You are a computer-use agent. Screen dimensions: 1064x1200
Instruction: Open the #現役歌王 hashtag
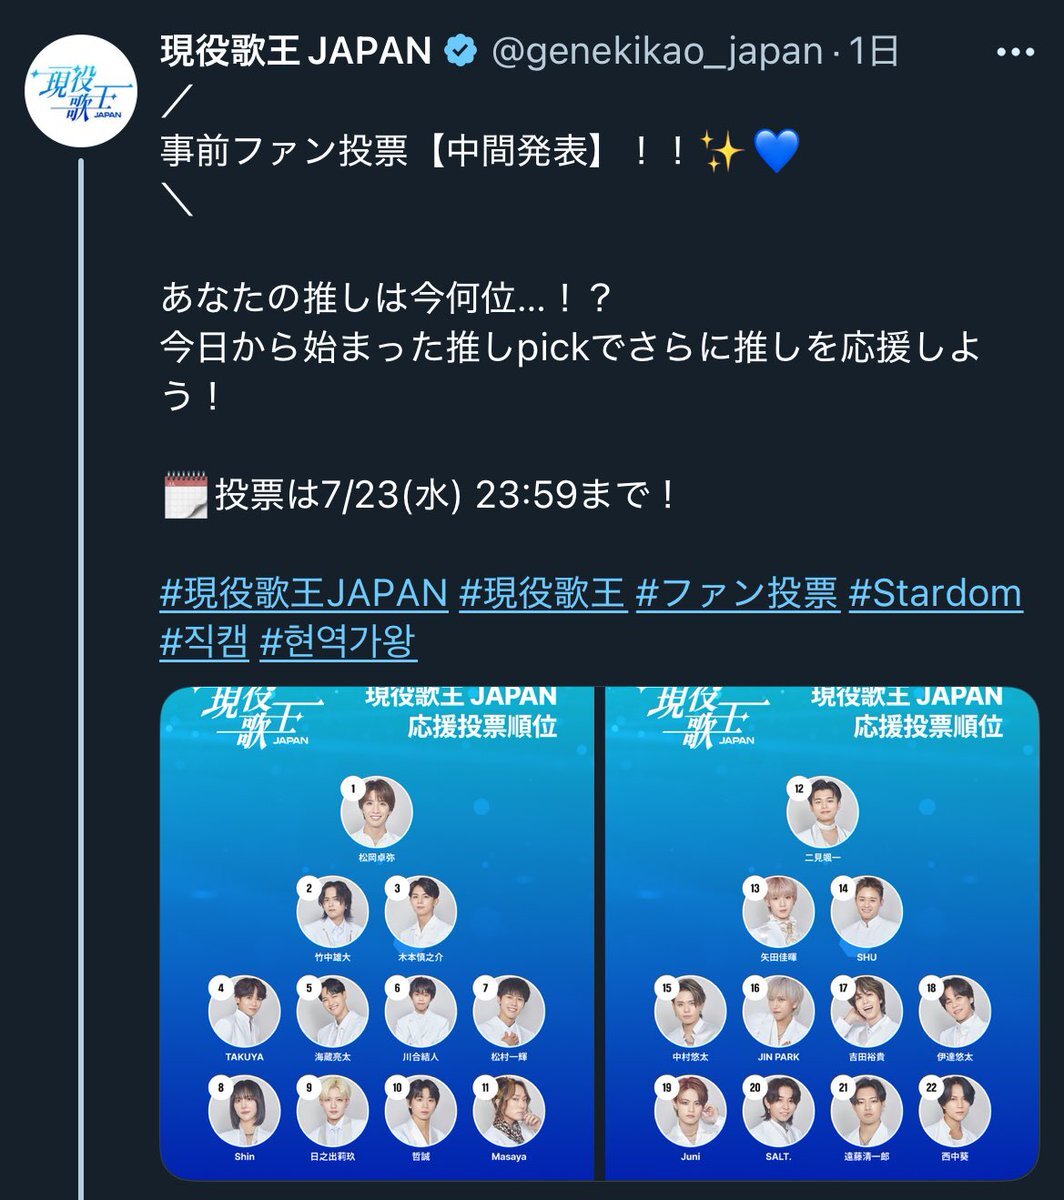click(x=542, y=593)
